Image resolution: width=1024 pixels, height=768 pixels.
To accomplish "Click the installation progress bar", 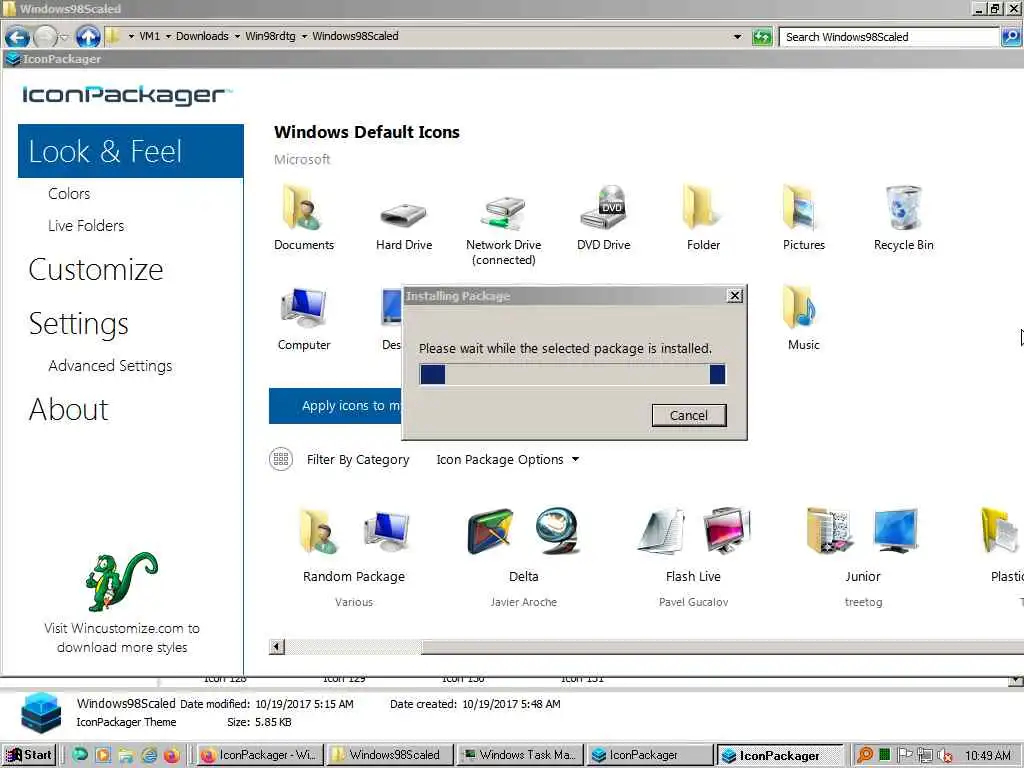I will [573, 374].
